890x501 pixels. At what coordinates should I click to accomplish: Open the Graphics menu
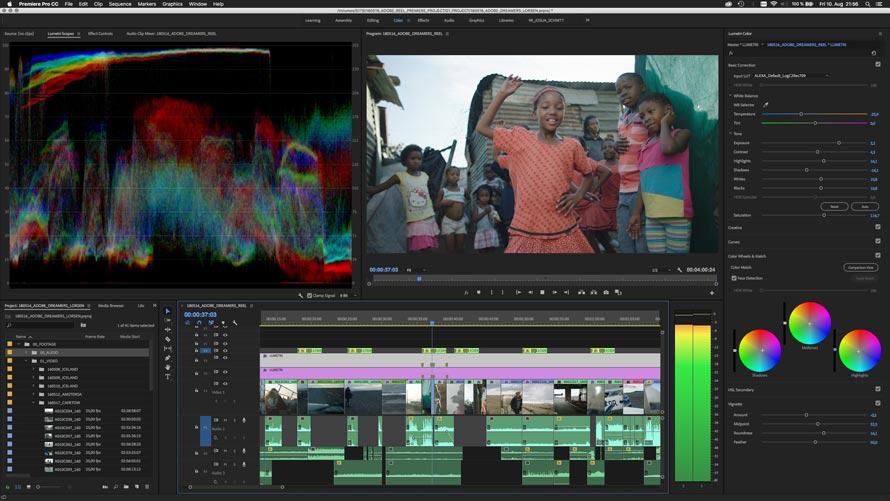[172, 4]
